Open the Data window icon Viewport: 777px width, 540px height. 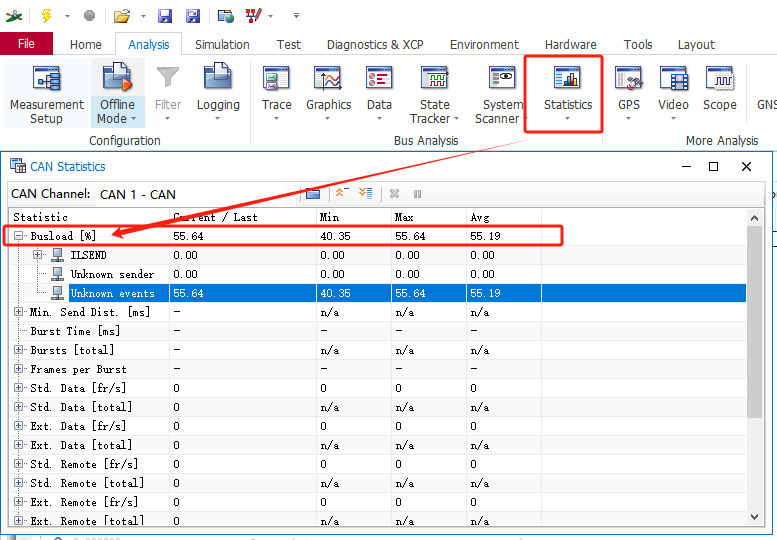pos(379,79)
